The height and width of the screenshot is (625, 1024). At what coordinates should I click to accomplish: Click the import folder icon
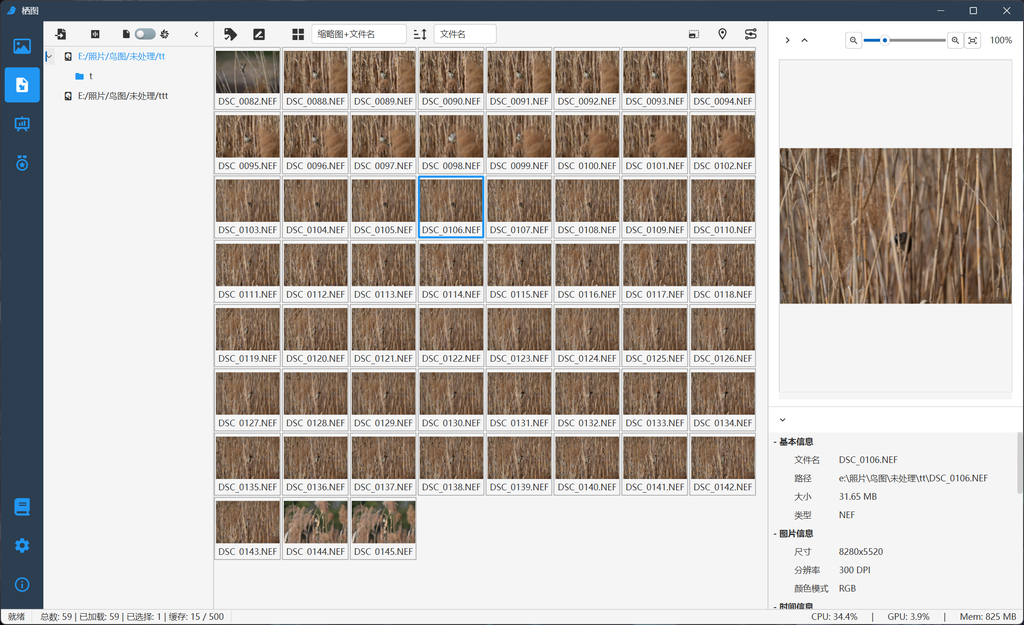pyautogui.click(x=61, y=34)
